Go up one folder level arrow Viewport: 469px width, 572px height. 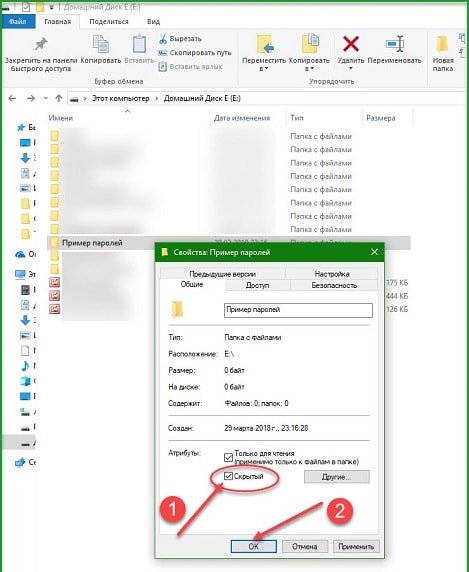click(59, 98)
